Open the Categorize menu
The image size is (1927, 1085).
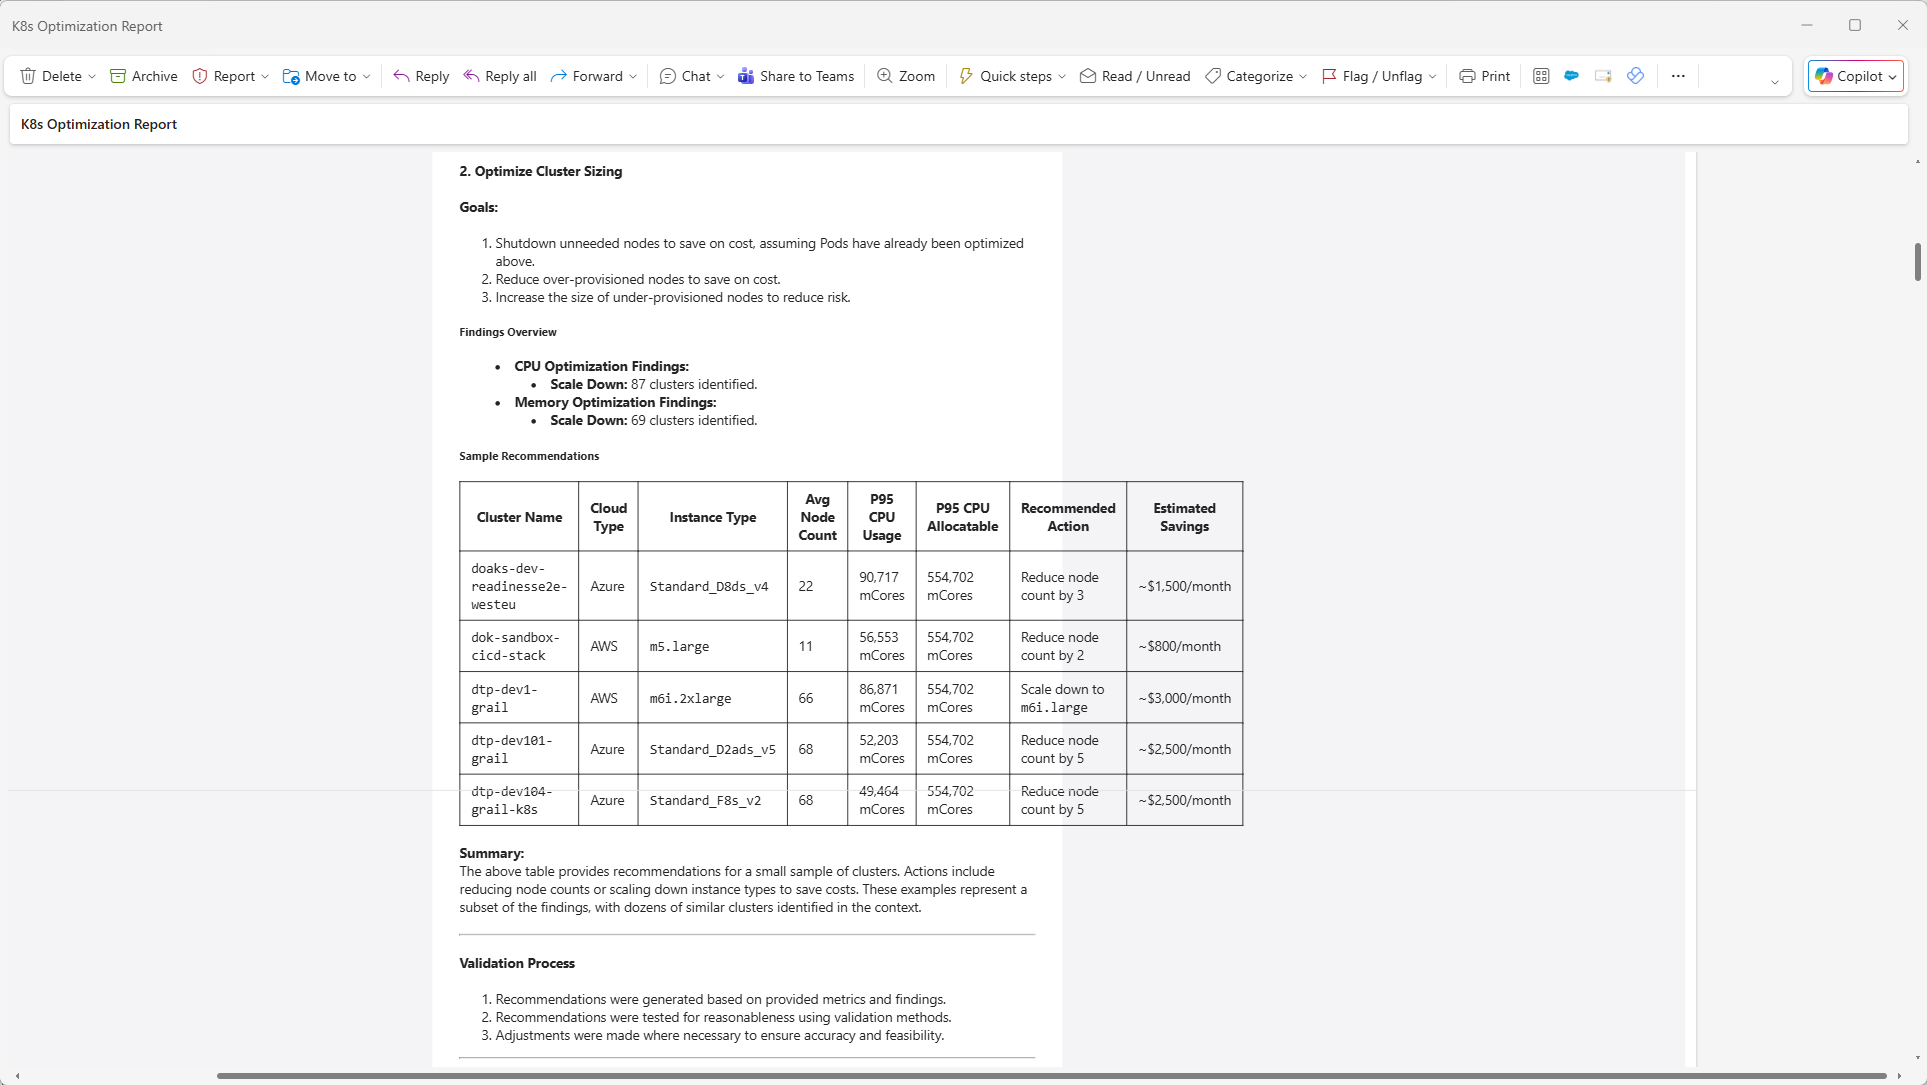point(1254,76)
